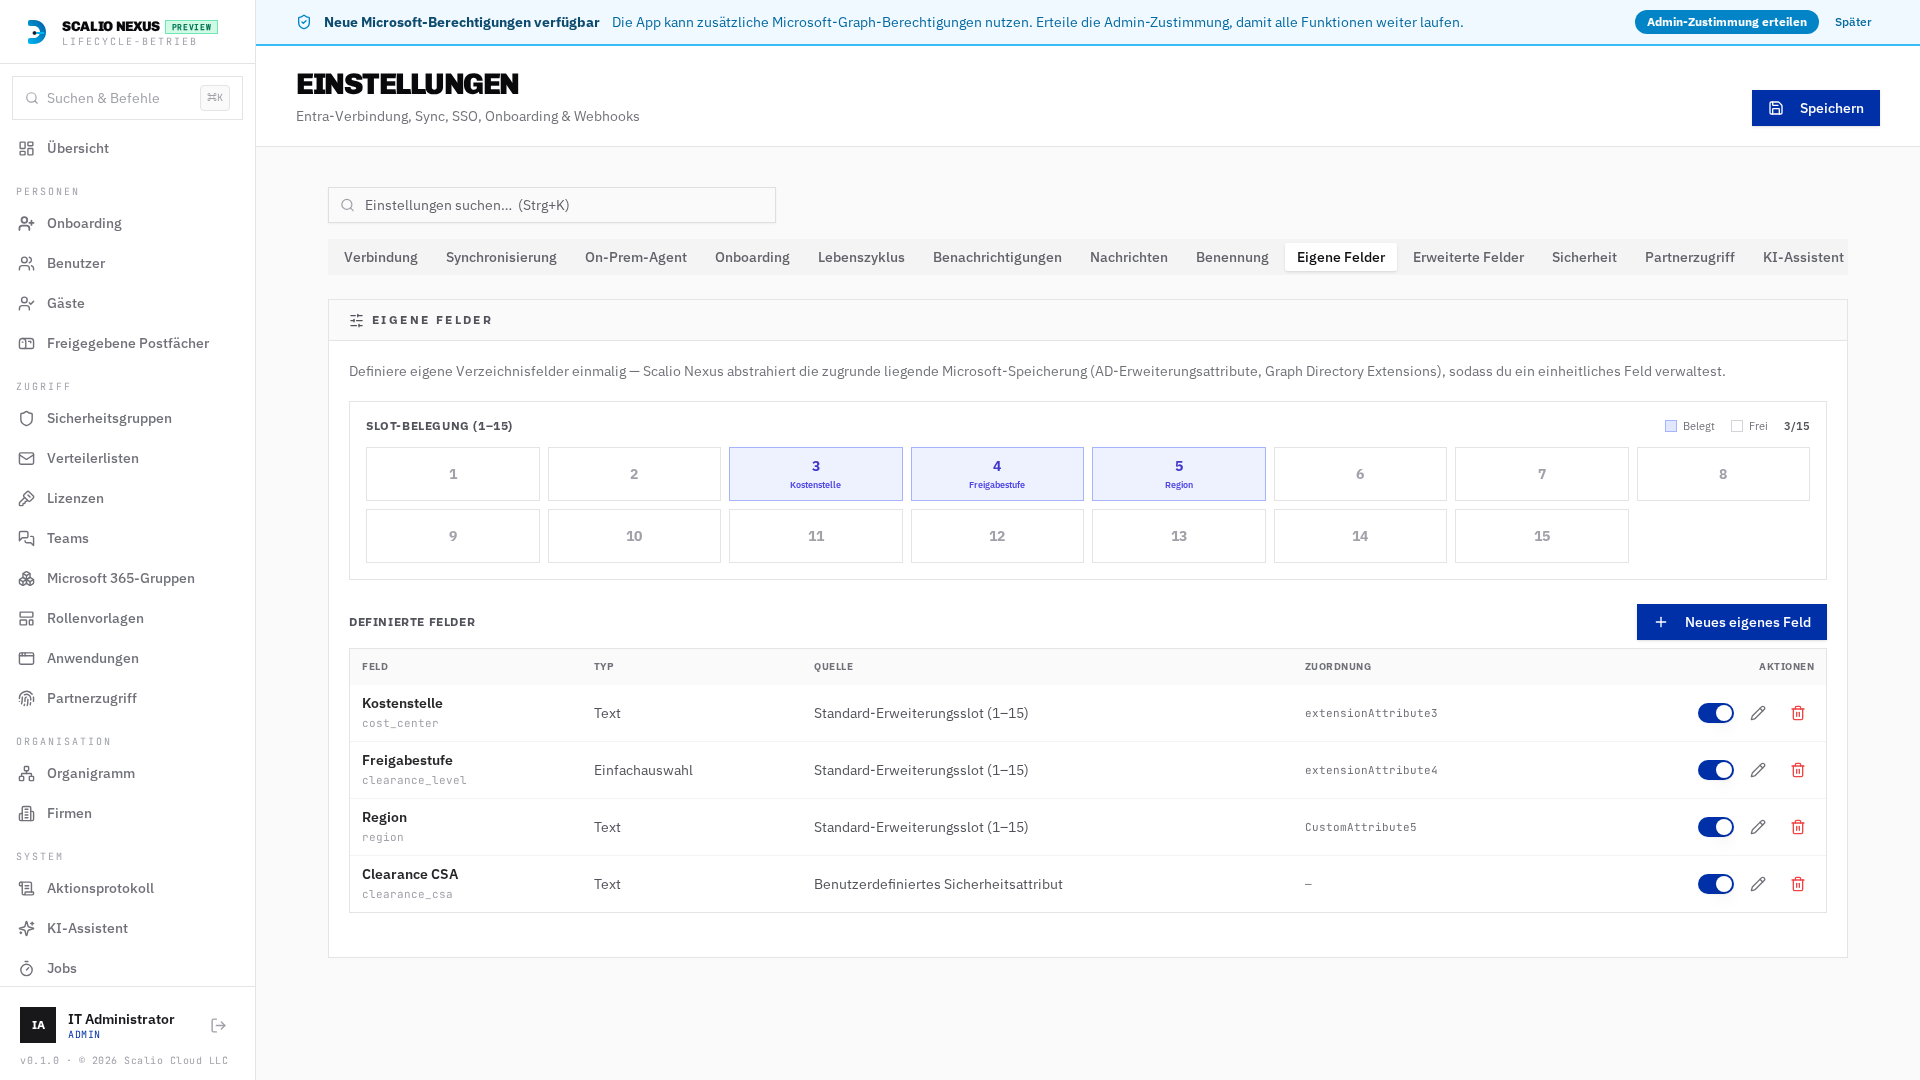Click the Partnerzugriff fingerprint icon in sidebar
Viewport: 1920px width, 1080px height.
[27, 698]
